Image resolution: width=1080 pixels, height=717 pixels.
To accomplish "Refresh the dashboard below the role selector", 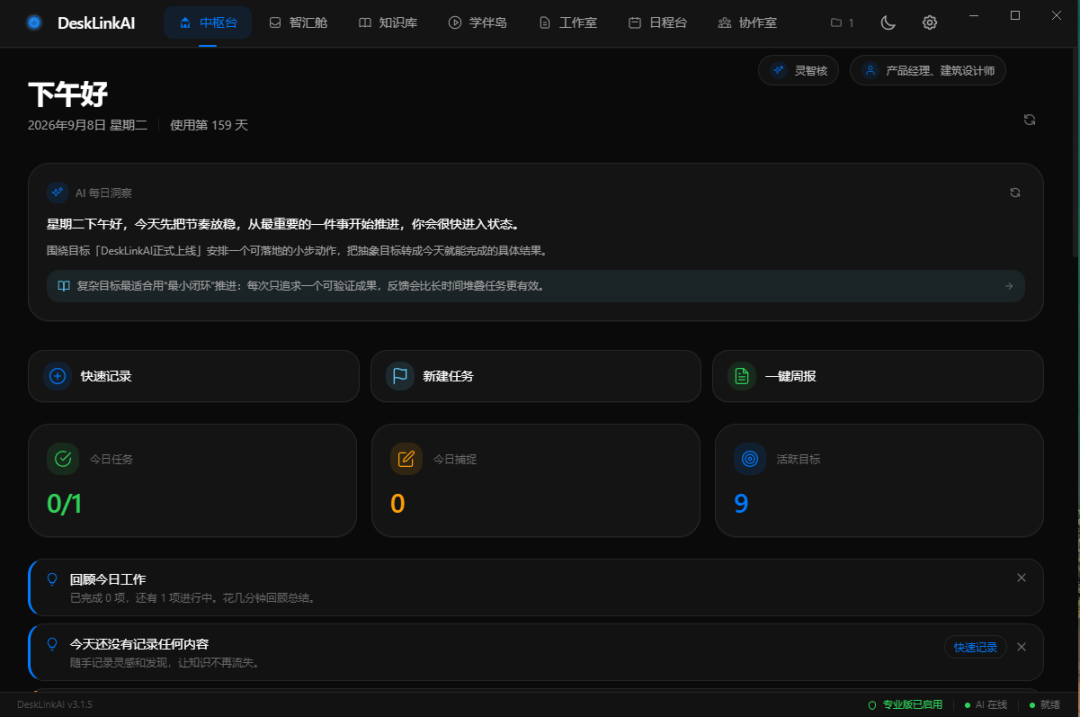I will (1029, 120).
